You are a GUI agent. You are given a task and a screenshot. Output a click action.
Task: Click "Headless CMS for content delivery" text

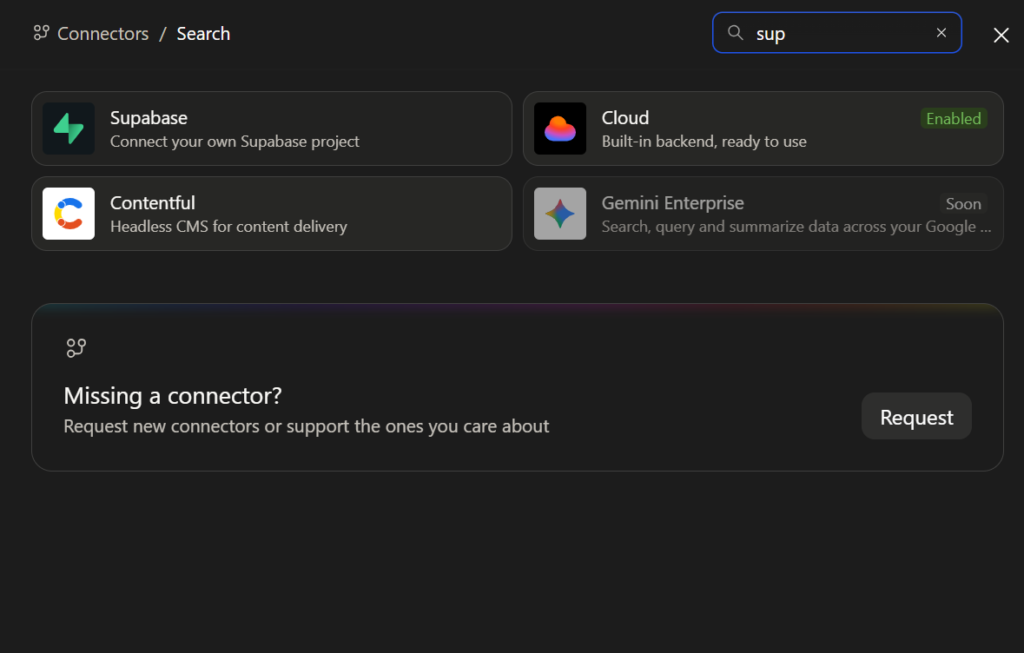click(x=229, y=227)
